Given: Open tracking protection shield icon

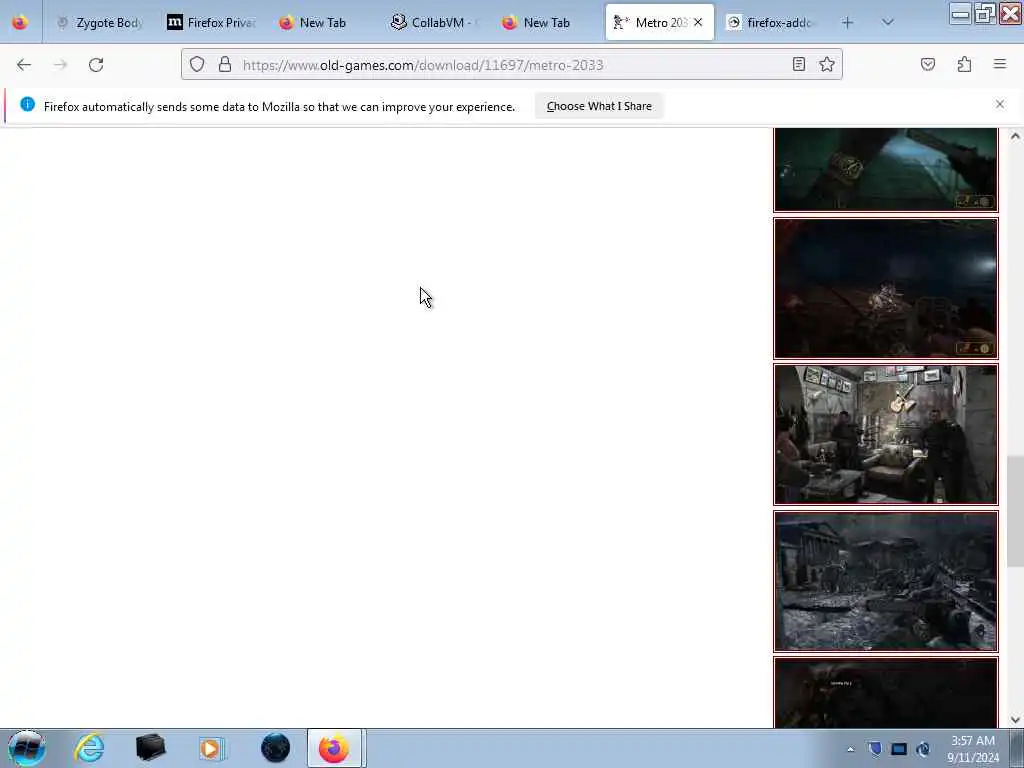Looking at the screenshot, I should (x=197, y=64).
